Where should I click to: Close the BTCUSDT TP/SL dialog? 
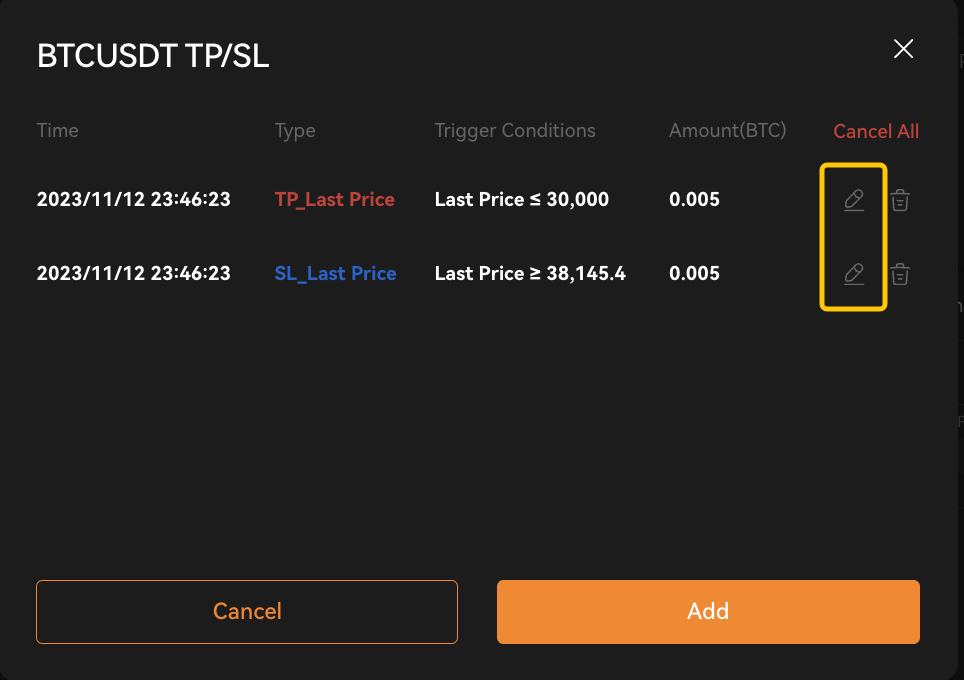click(903, 48)
